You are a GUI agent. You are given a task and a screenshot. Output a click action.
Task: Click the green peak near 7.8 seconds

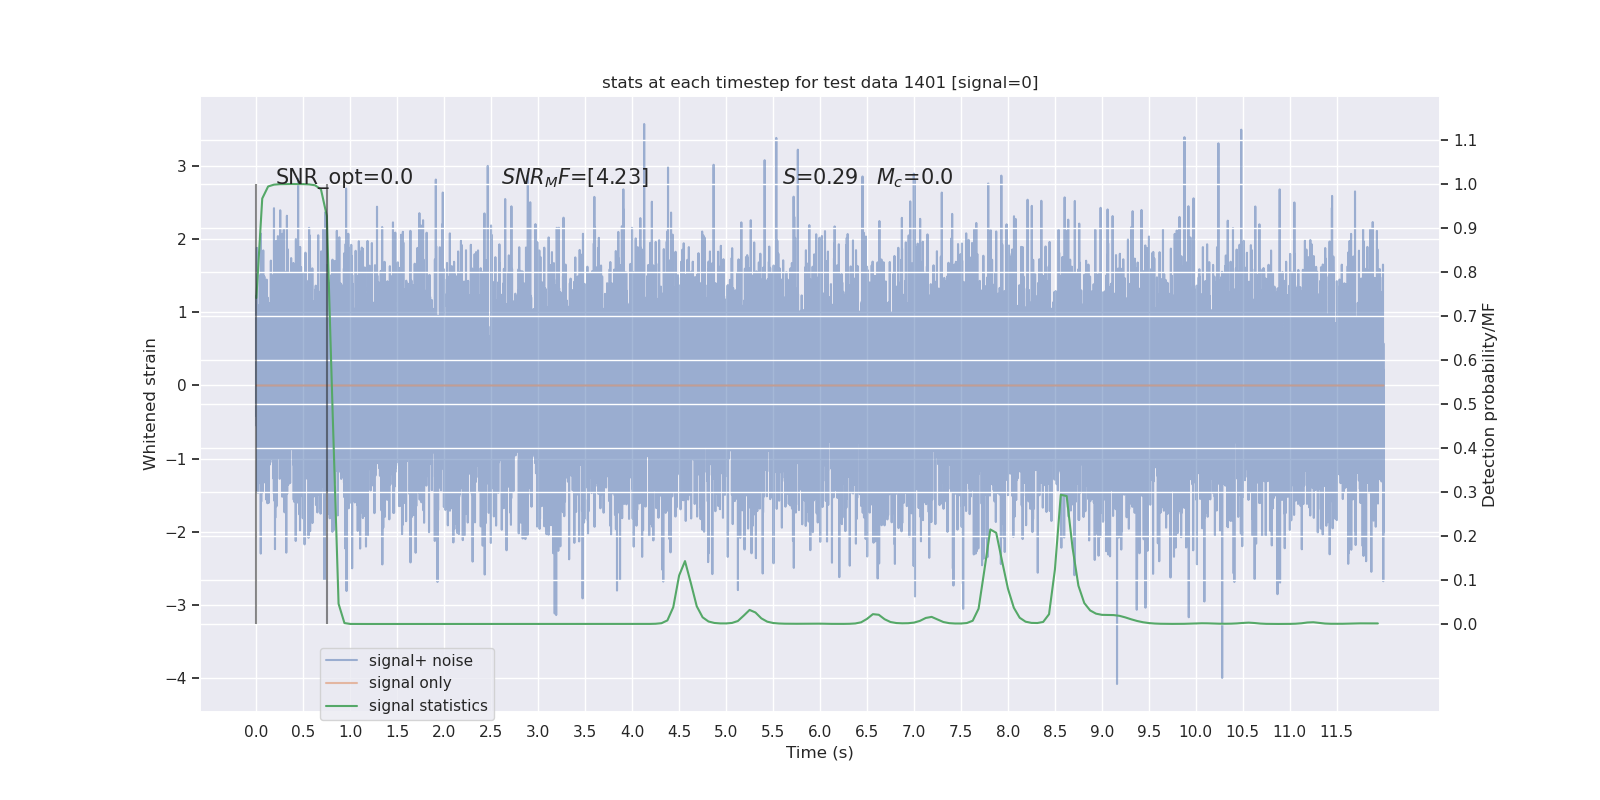click(991, 530)
